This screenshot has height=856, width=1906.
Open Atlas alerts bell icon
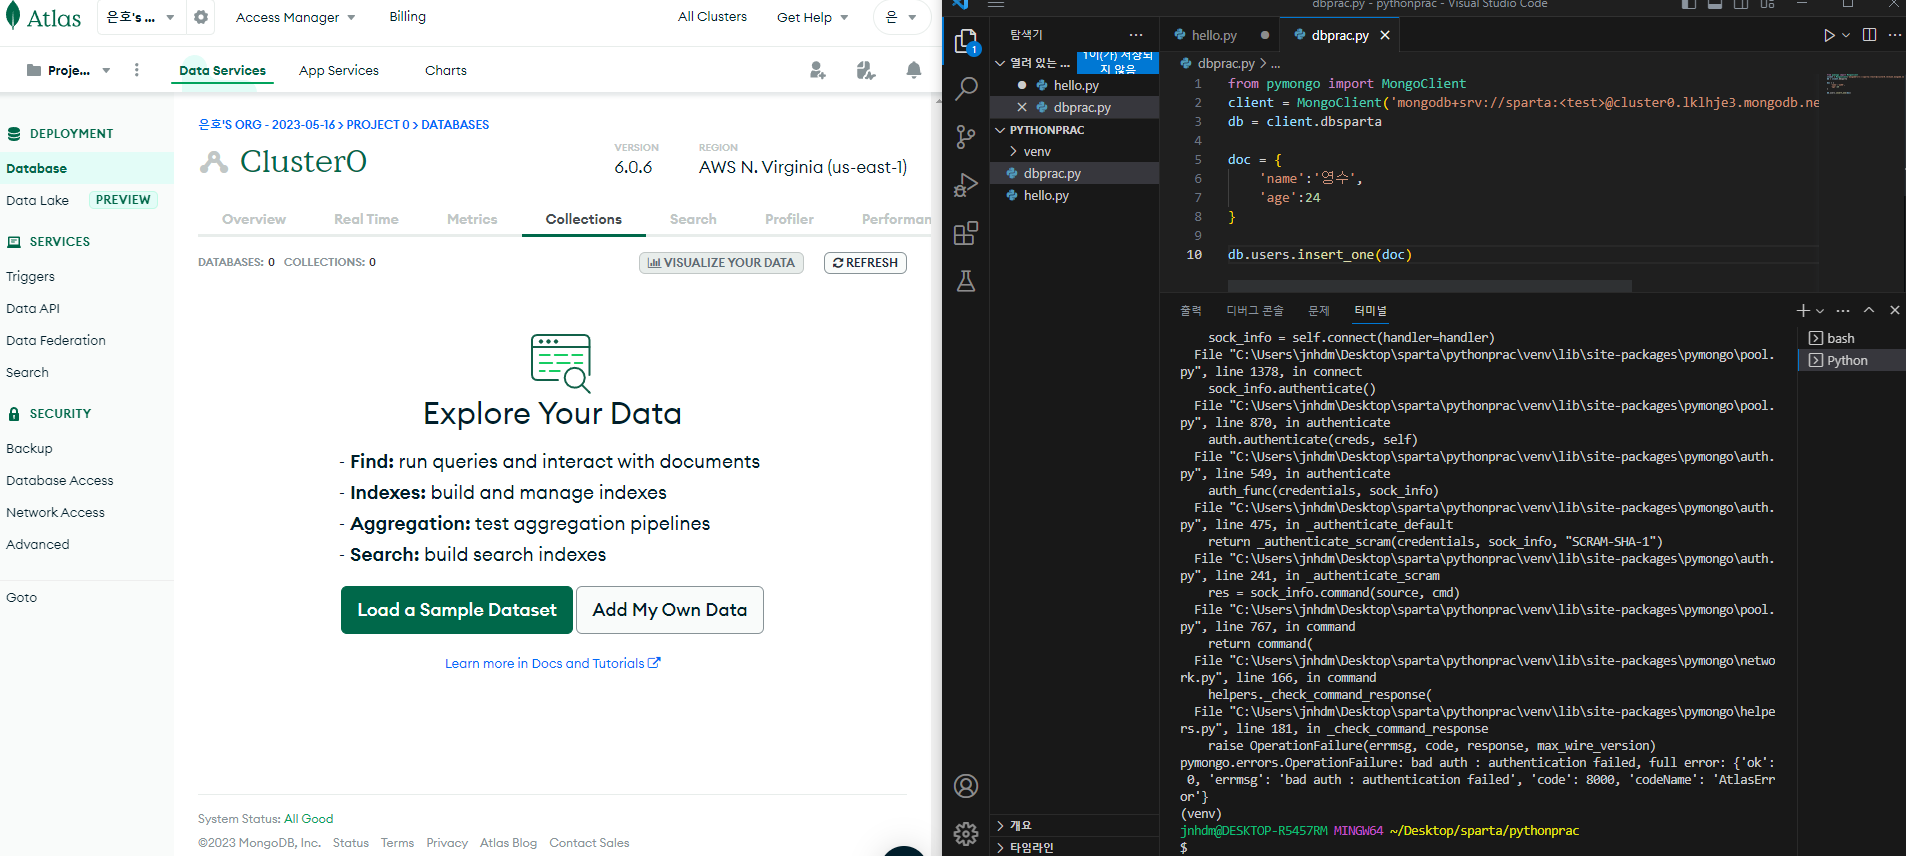pyautogui.click(x=914, y=70)
